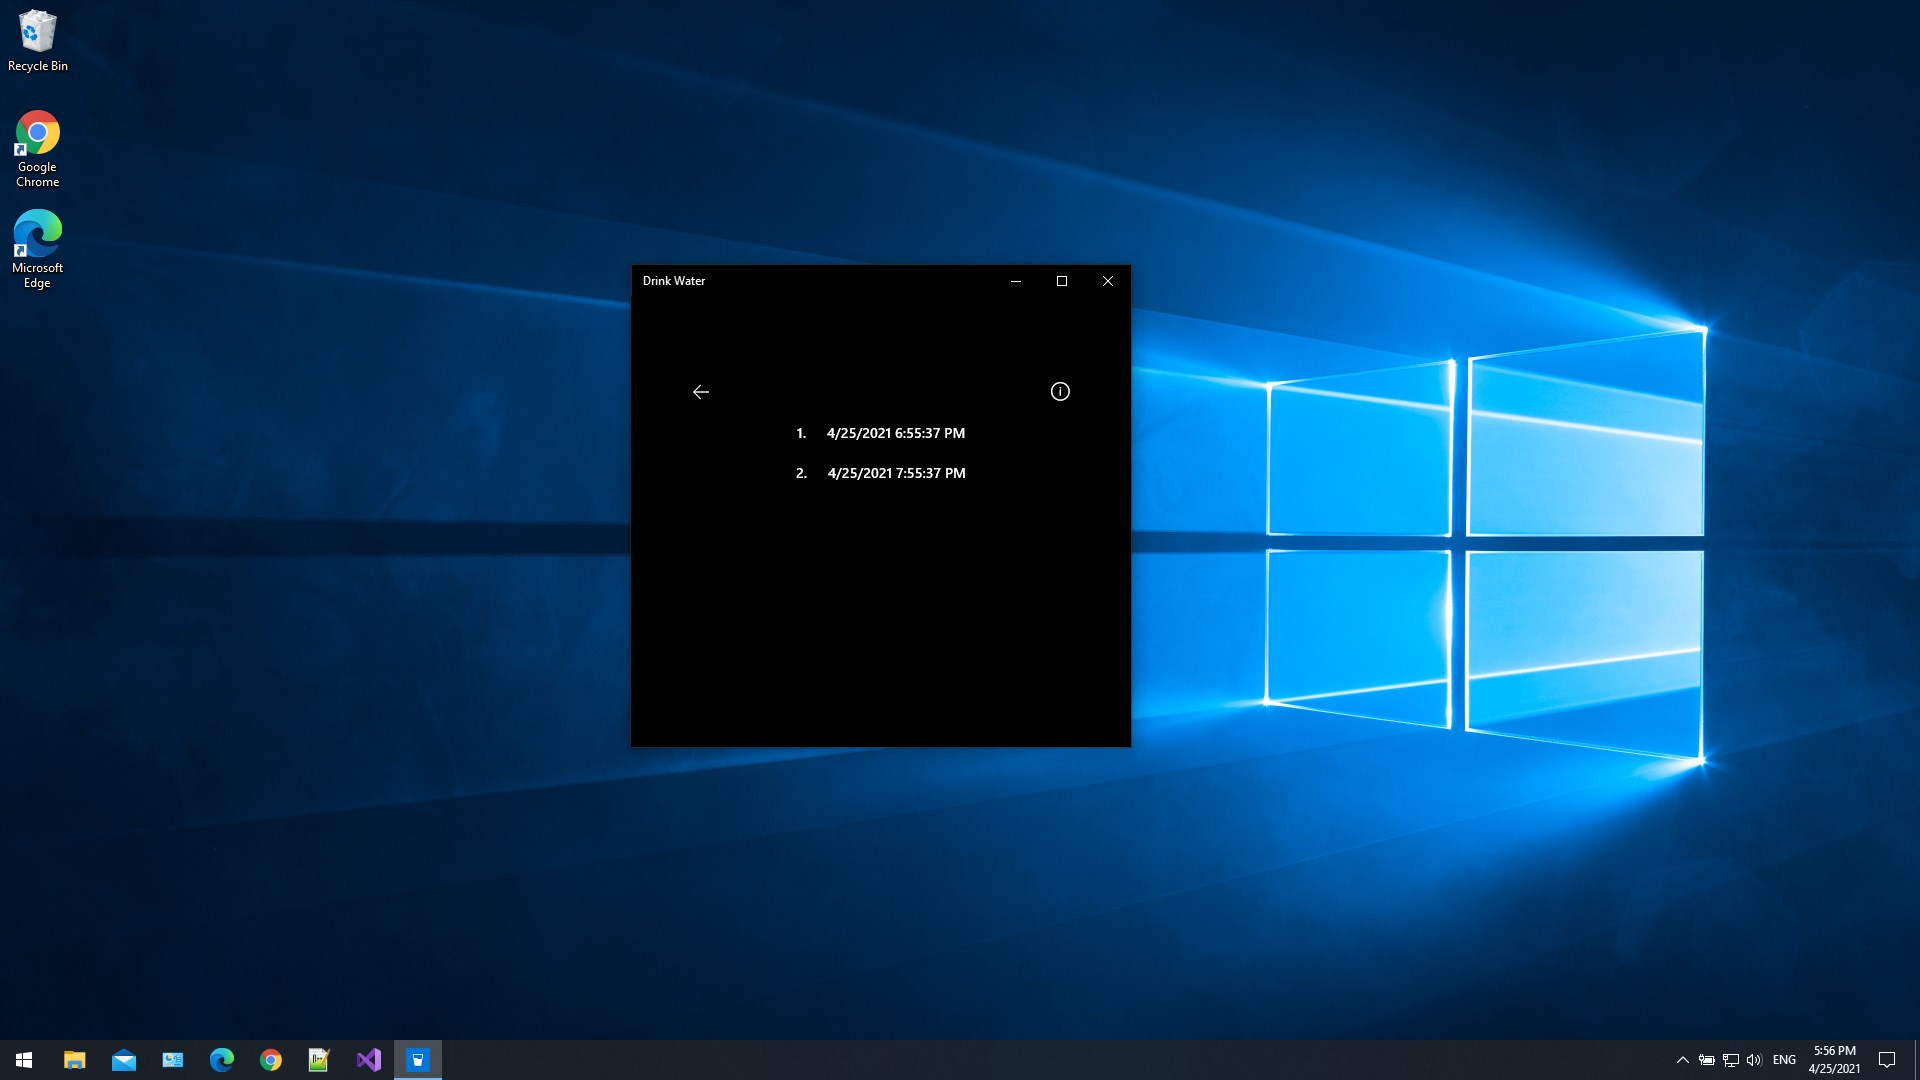Open the volume control speaker icon
Screen dimensions: 1920x1080
(x=1754, y=1060)
